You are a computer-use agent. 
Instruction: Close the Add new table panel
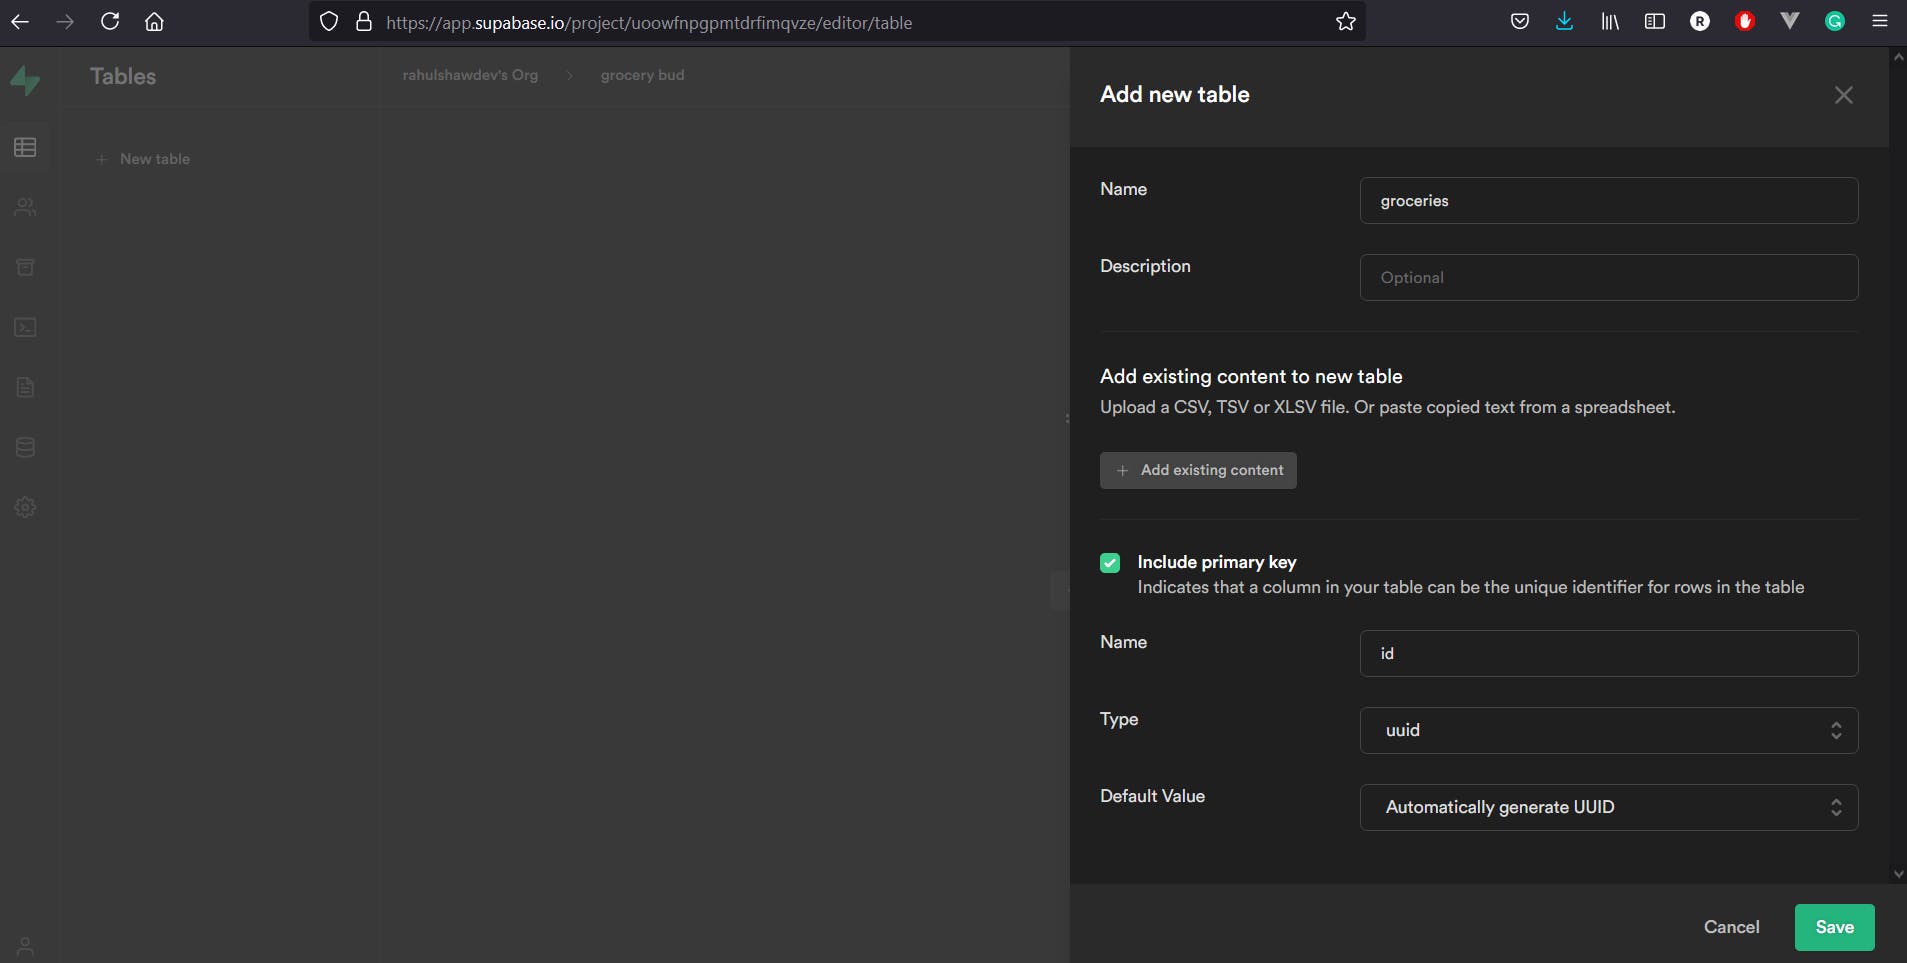pyautogui.click(x=1844, y=95)
